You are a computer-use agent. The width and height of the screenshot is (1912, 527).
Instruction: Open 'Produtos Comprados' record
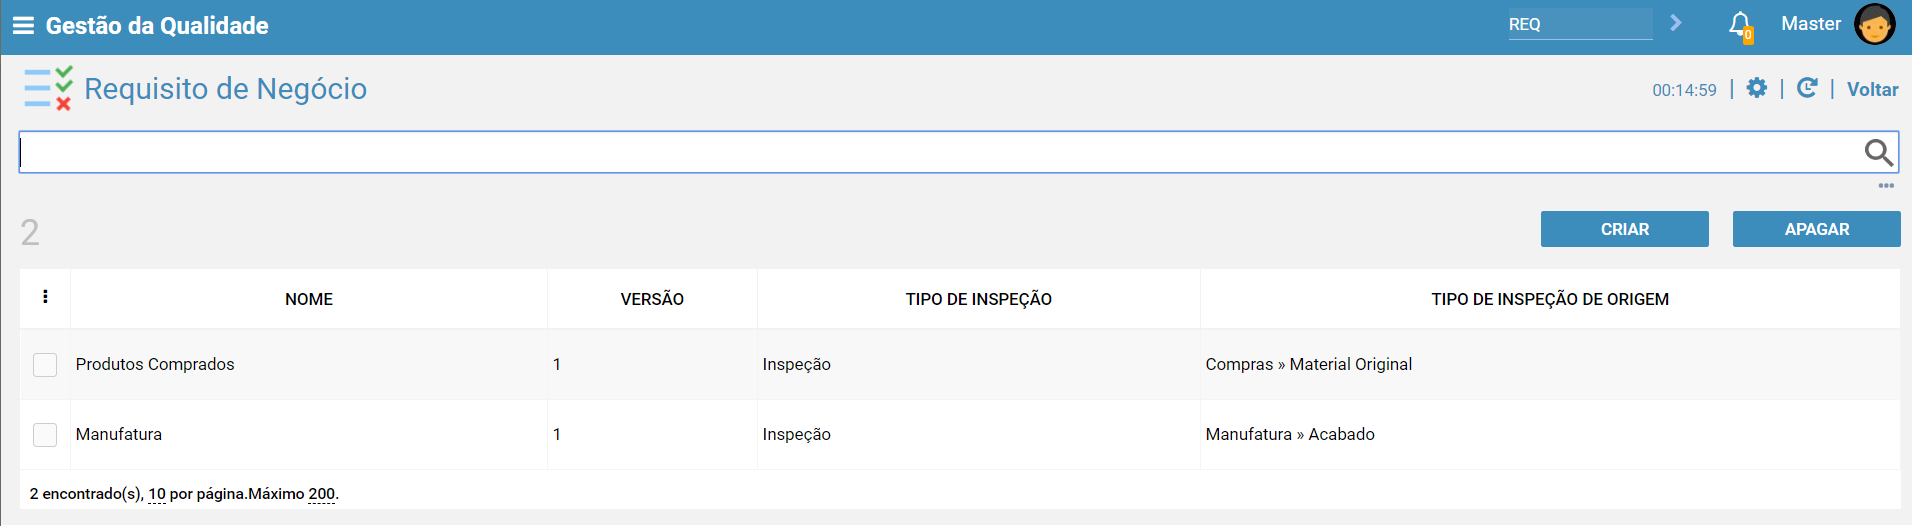coord(155,364)
